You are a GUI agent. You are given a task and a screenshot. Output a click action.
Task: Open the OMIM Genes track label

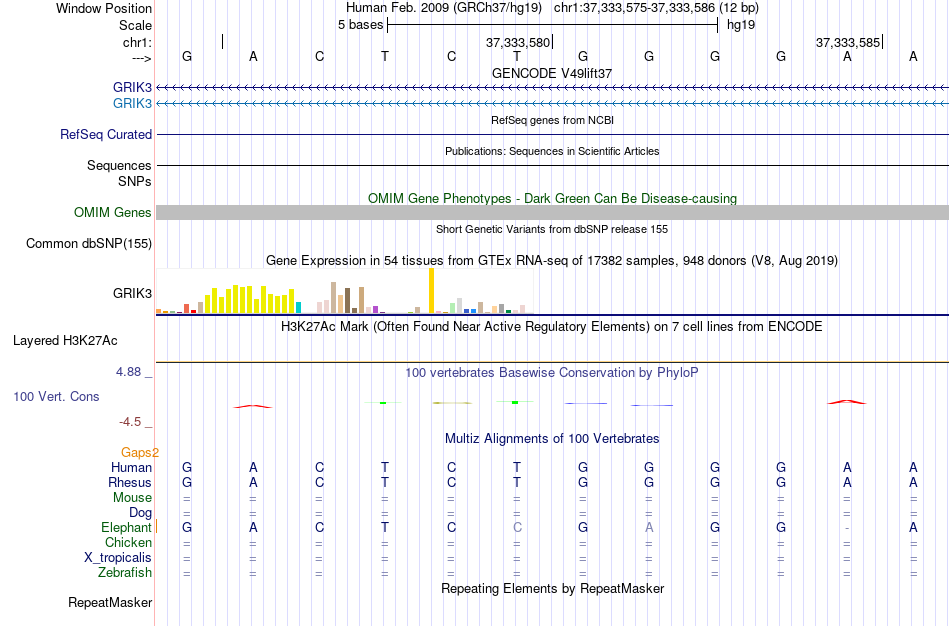click(112, 212)
